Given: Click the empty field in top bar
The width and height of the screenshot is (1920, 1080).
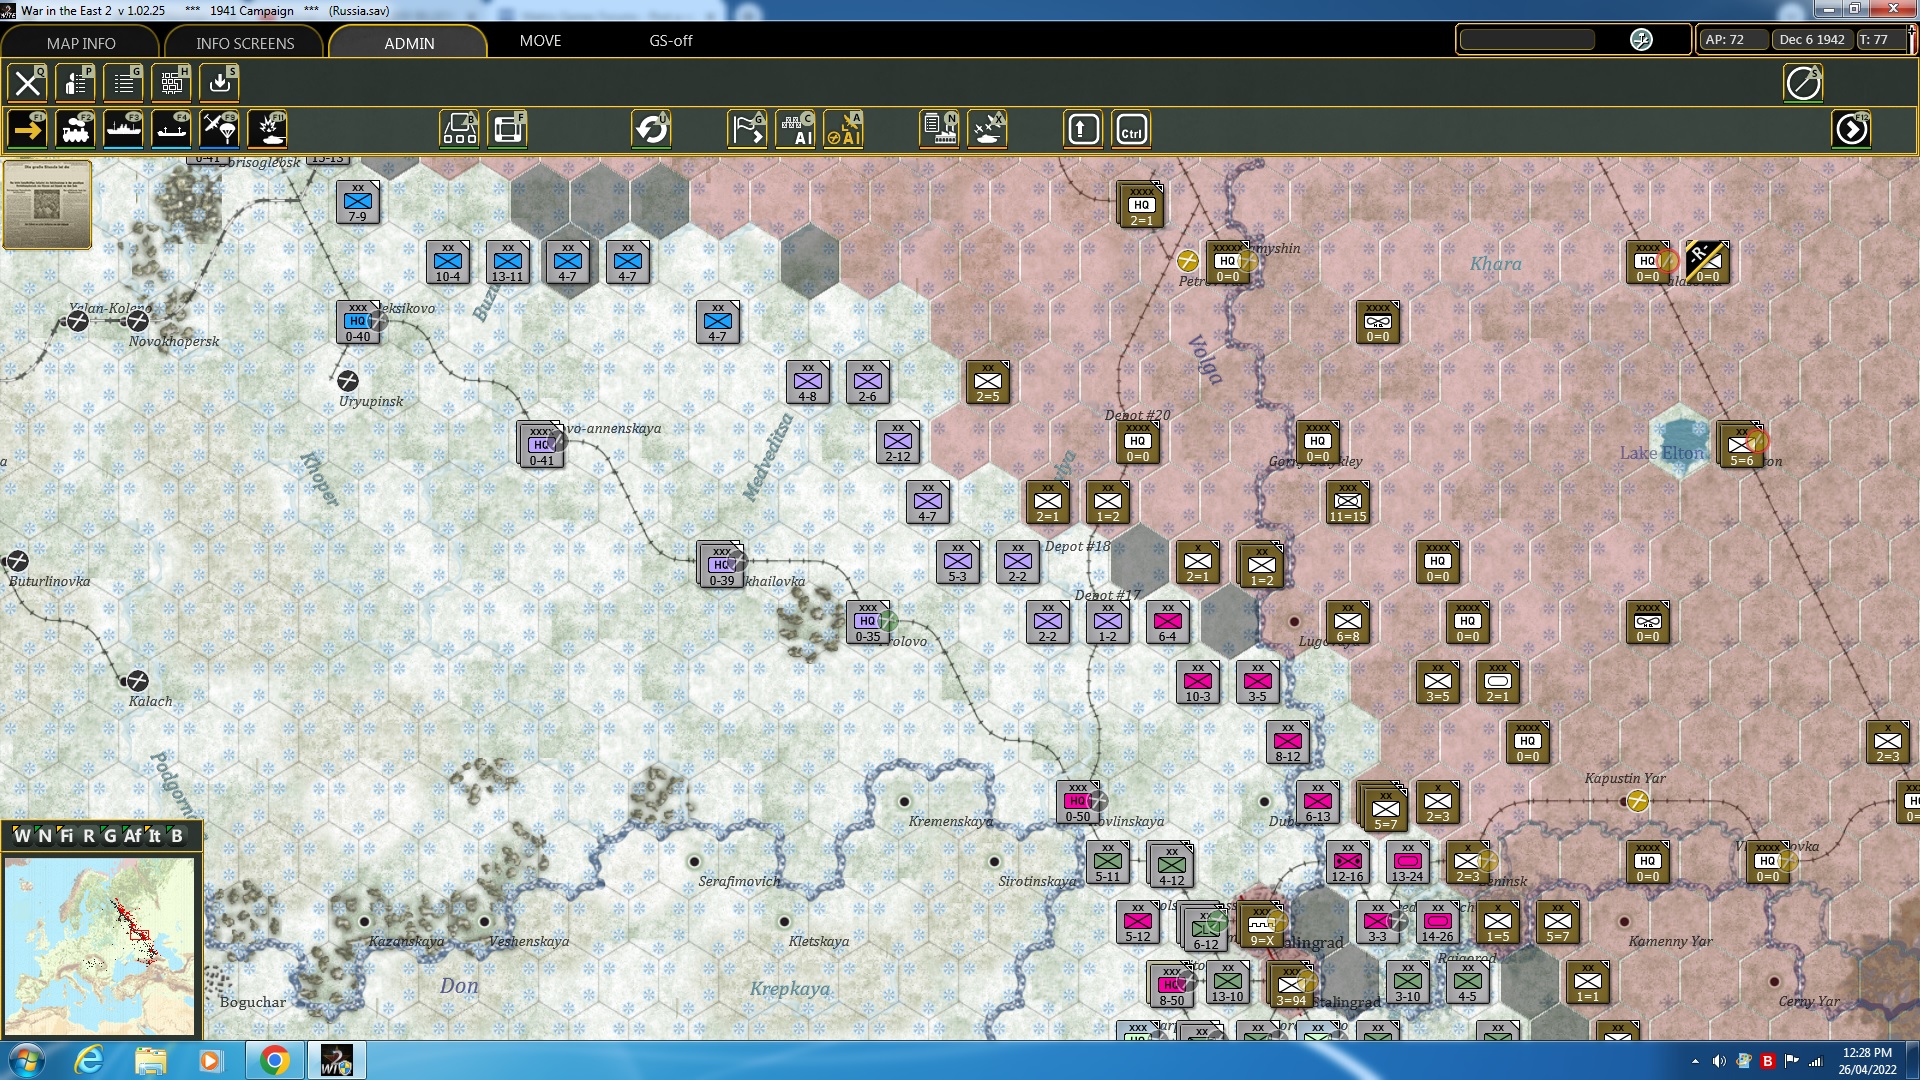Looking at the screenshot, I should [1527, 40].
